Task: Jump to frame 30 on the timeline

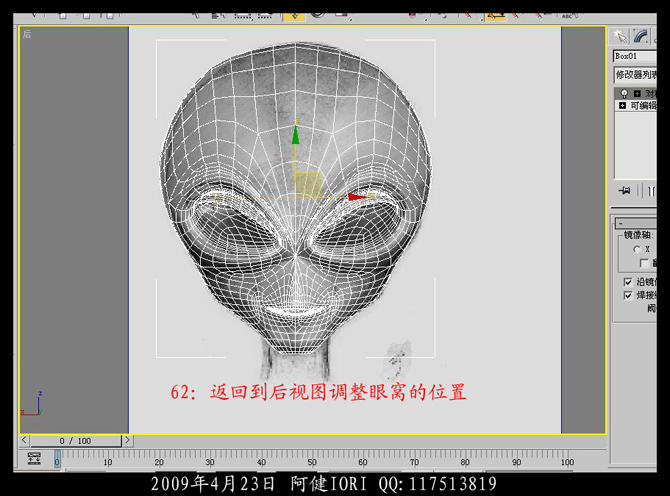Action: pyautogui.click(x=210, y=462)
